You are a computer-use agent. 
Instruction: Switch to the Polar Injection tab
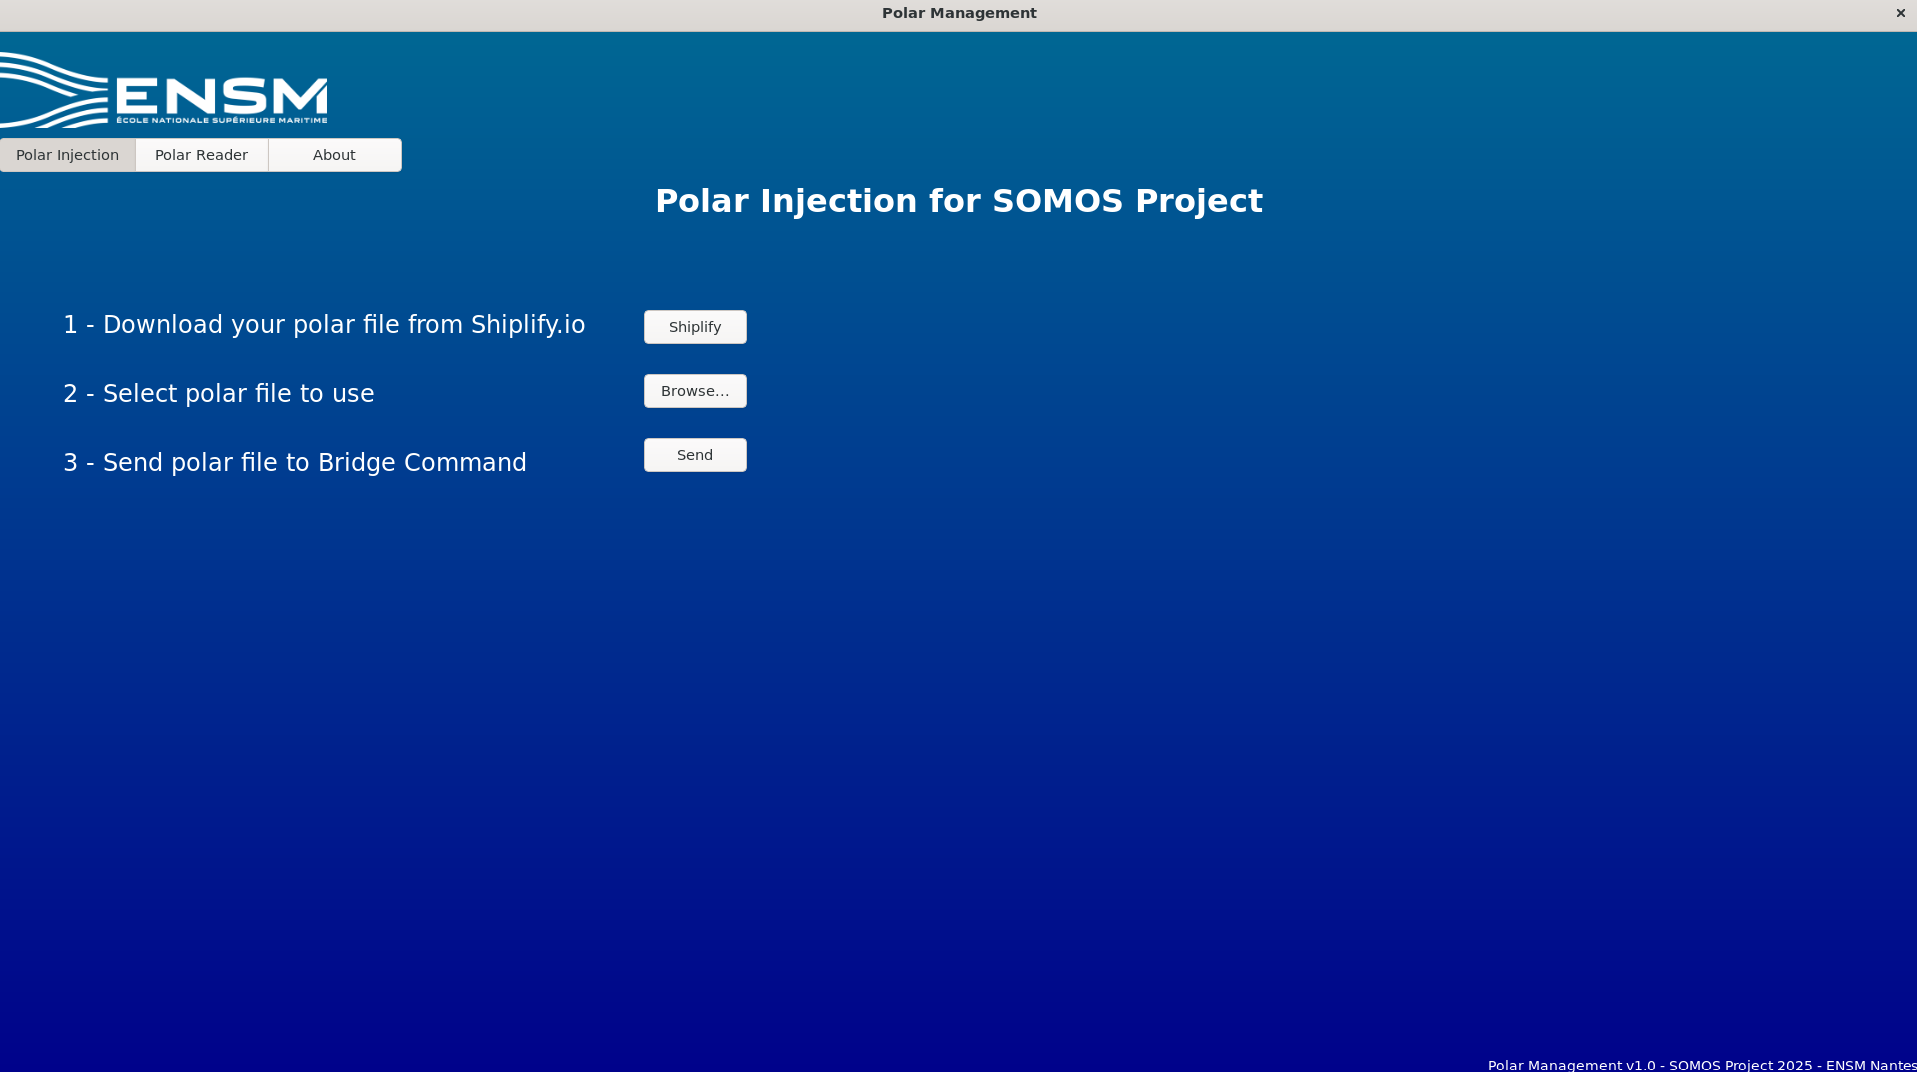tap(68, 155)
